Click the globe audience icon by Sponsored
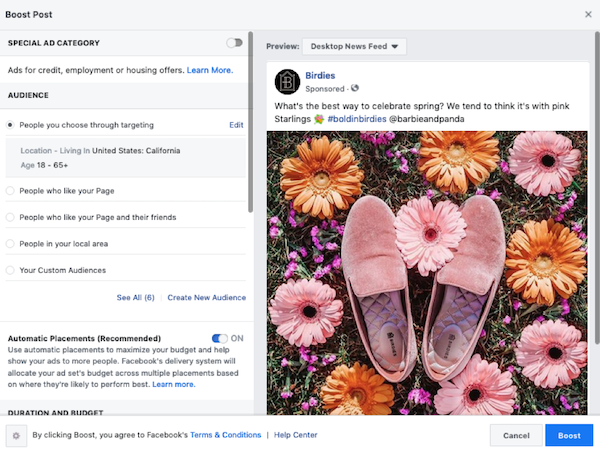 [x=355, y=88]
